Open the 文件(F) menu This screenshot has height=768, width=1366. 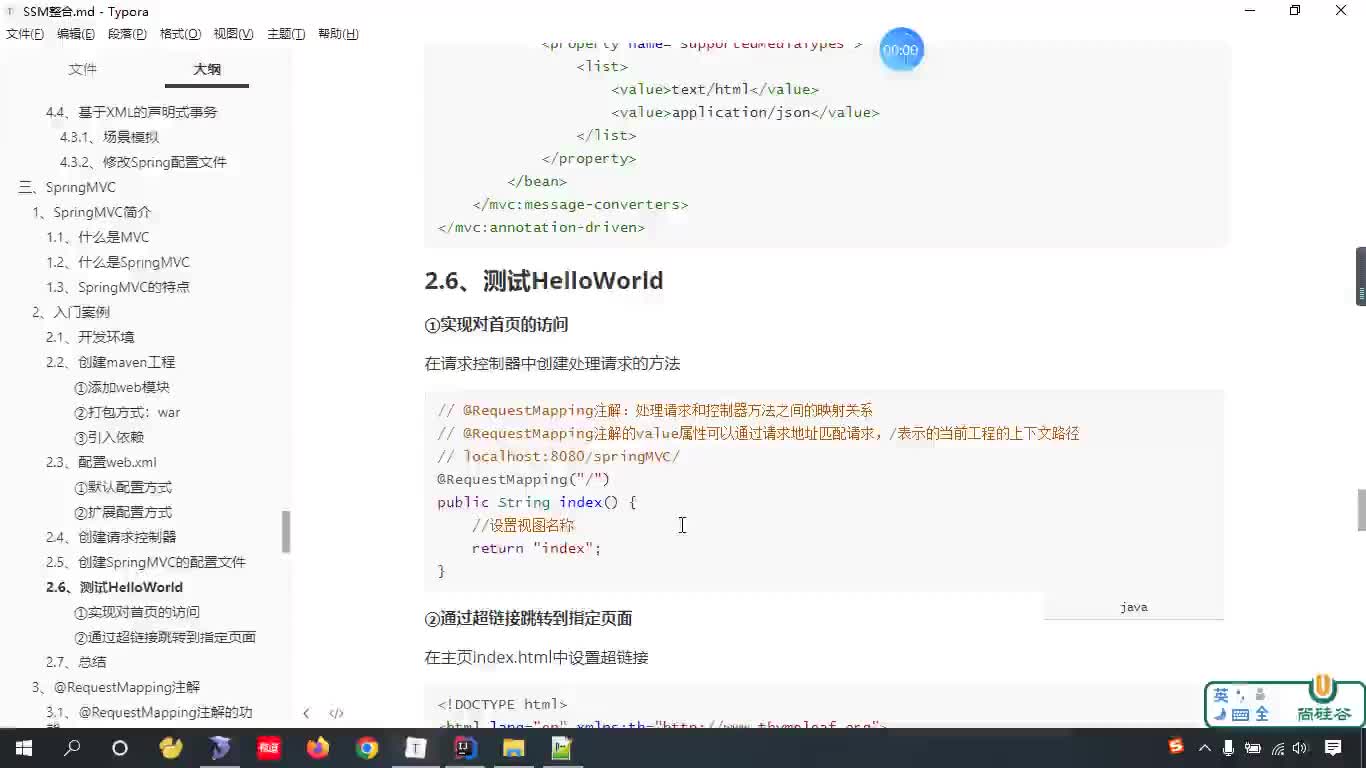coord(25,34)
